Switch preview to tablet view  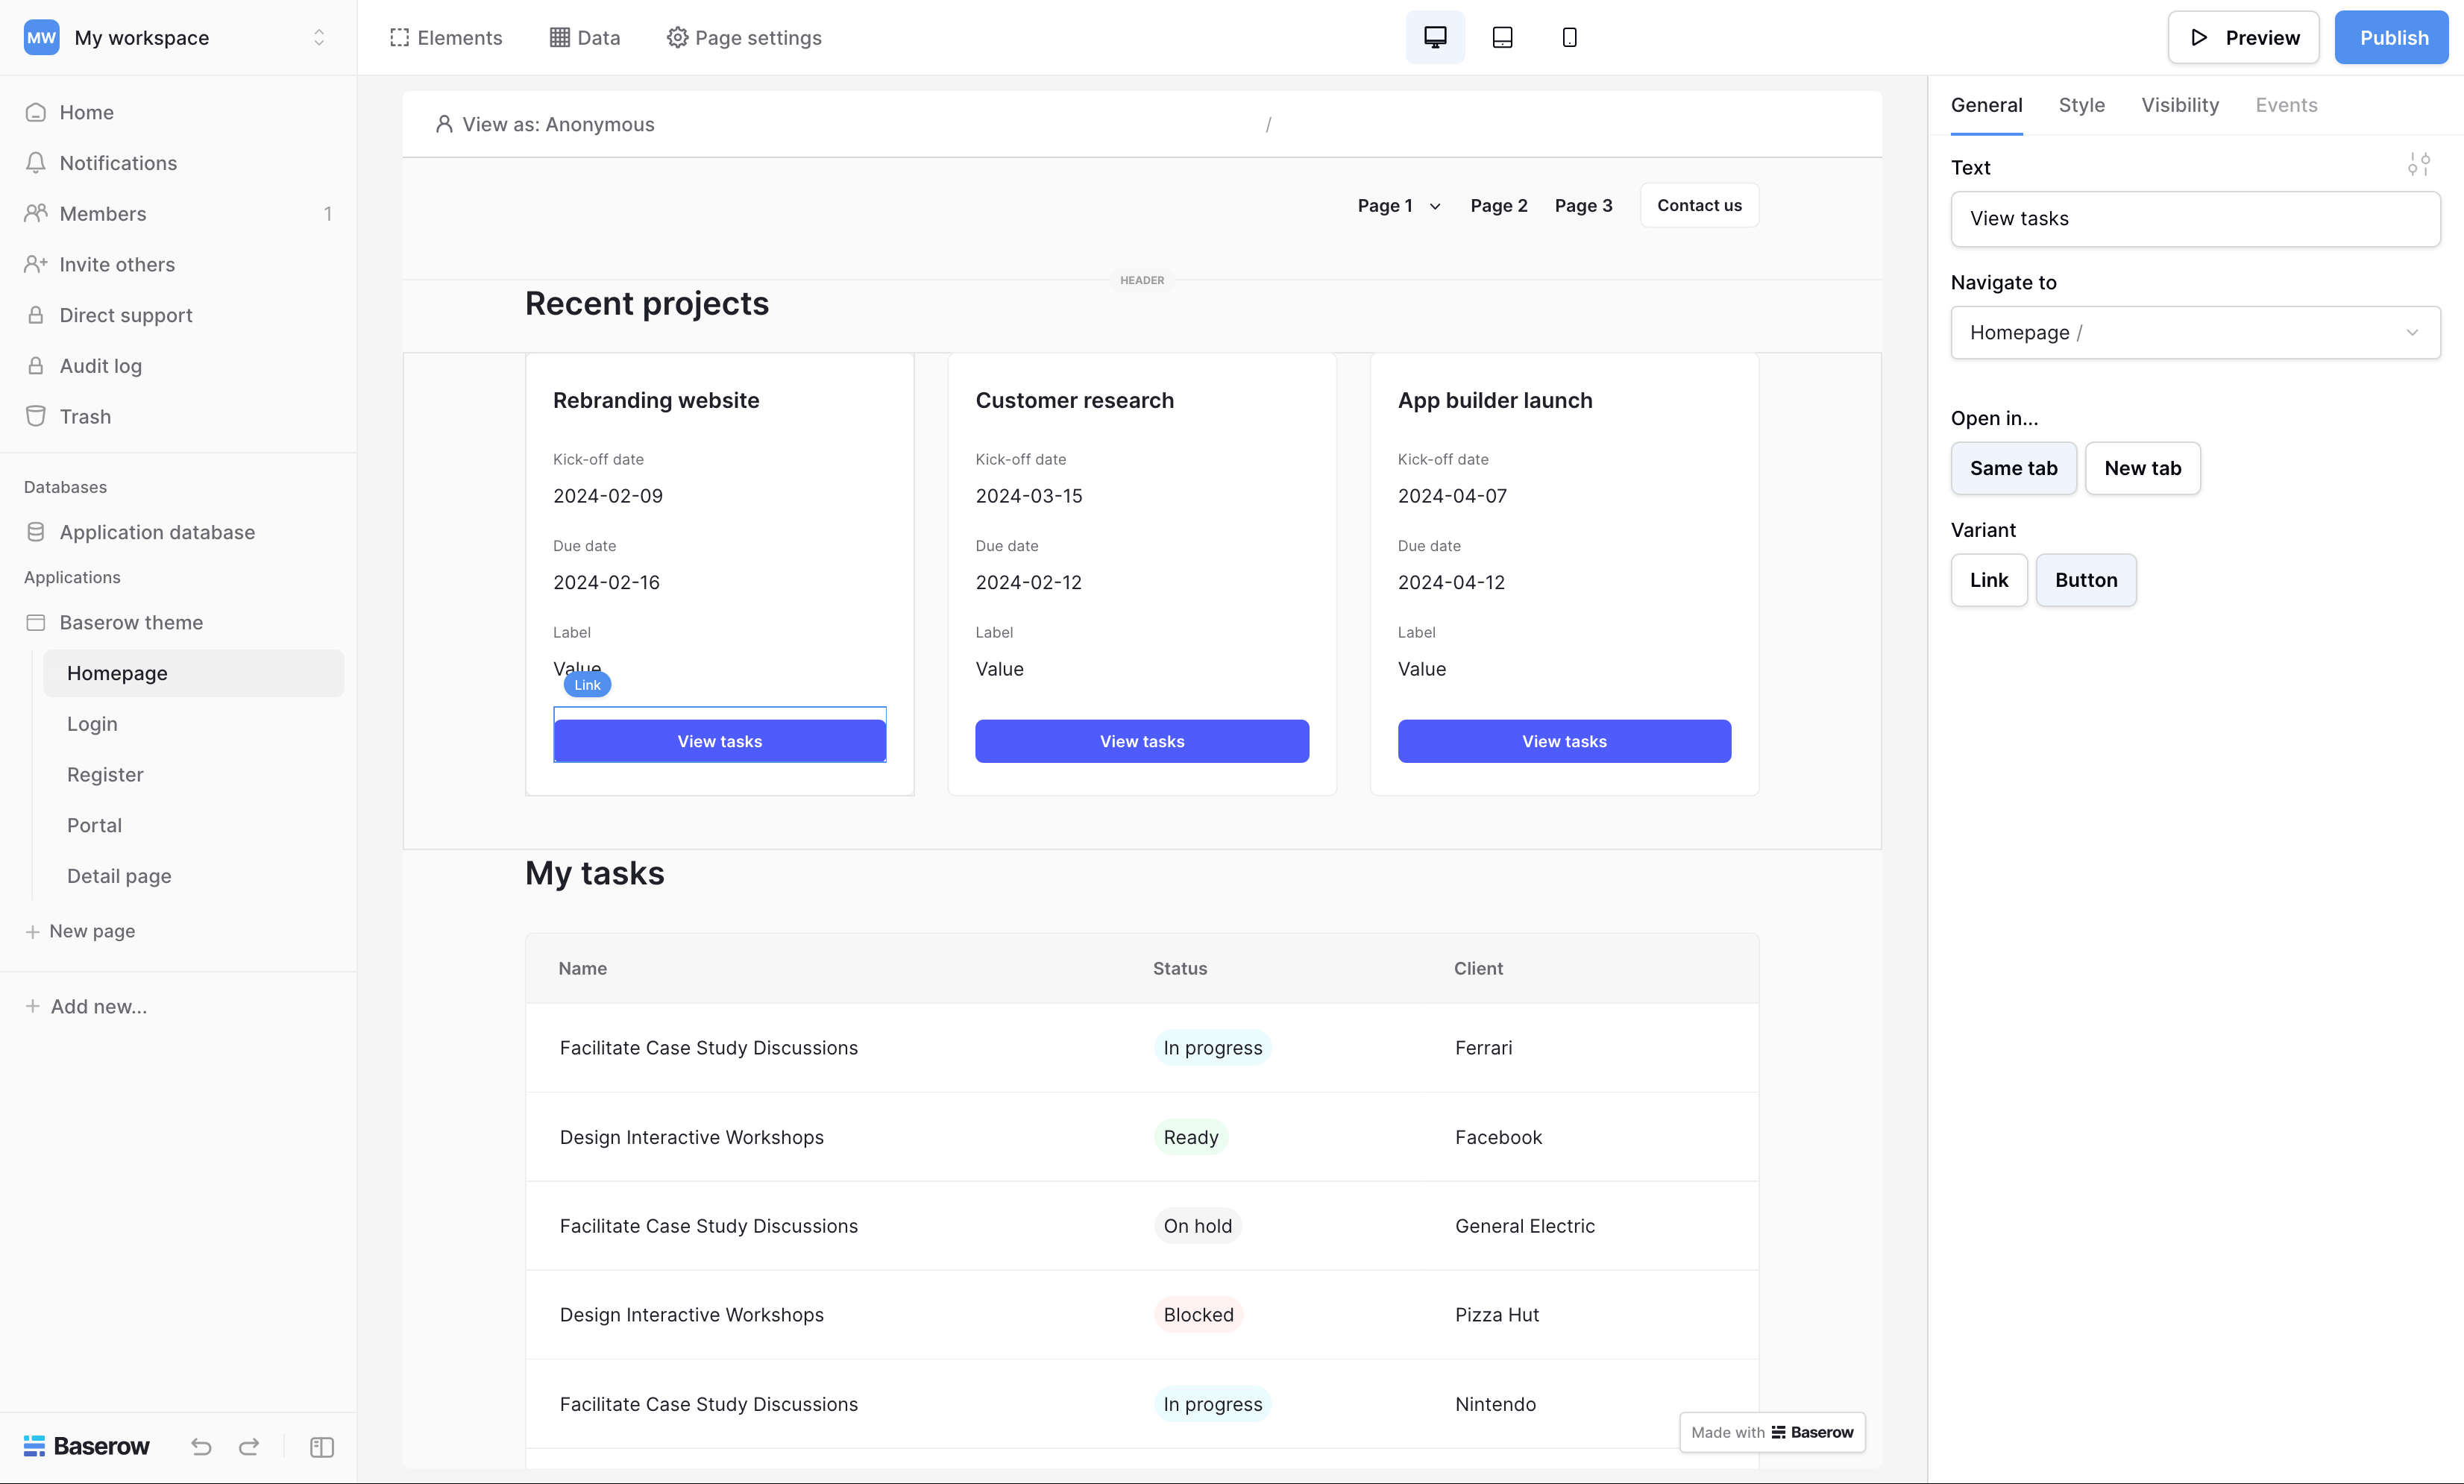1502,37
